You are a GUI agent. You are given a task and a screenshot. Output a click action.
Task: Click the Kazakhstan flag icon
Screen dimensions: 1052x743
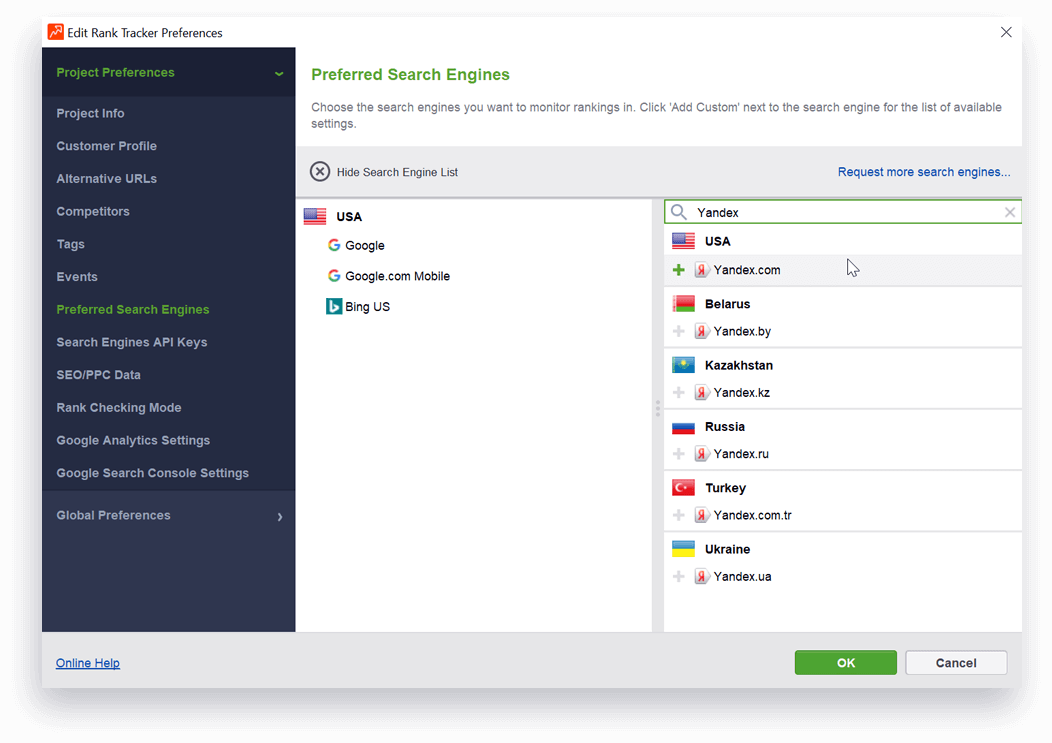point(683,365)
